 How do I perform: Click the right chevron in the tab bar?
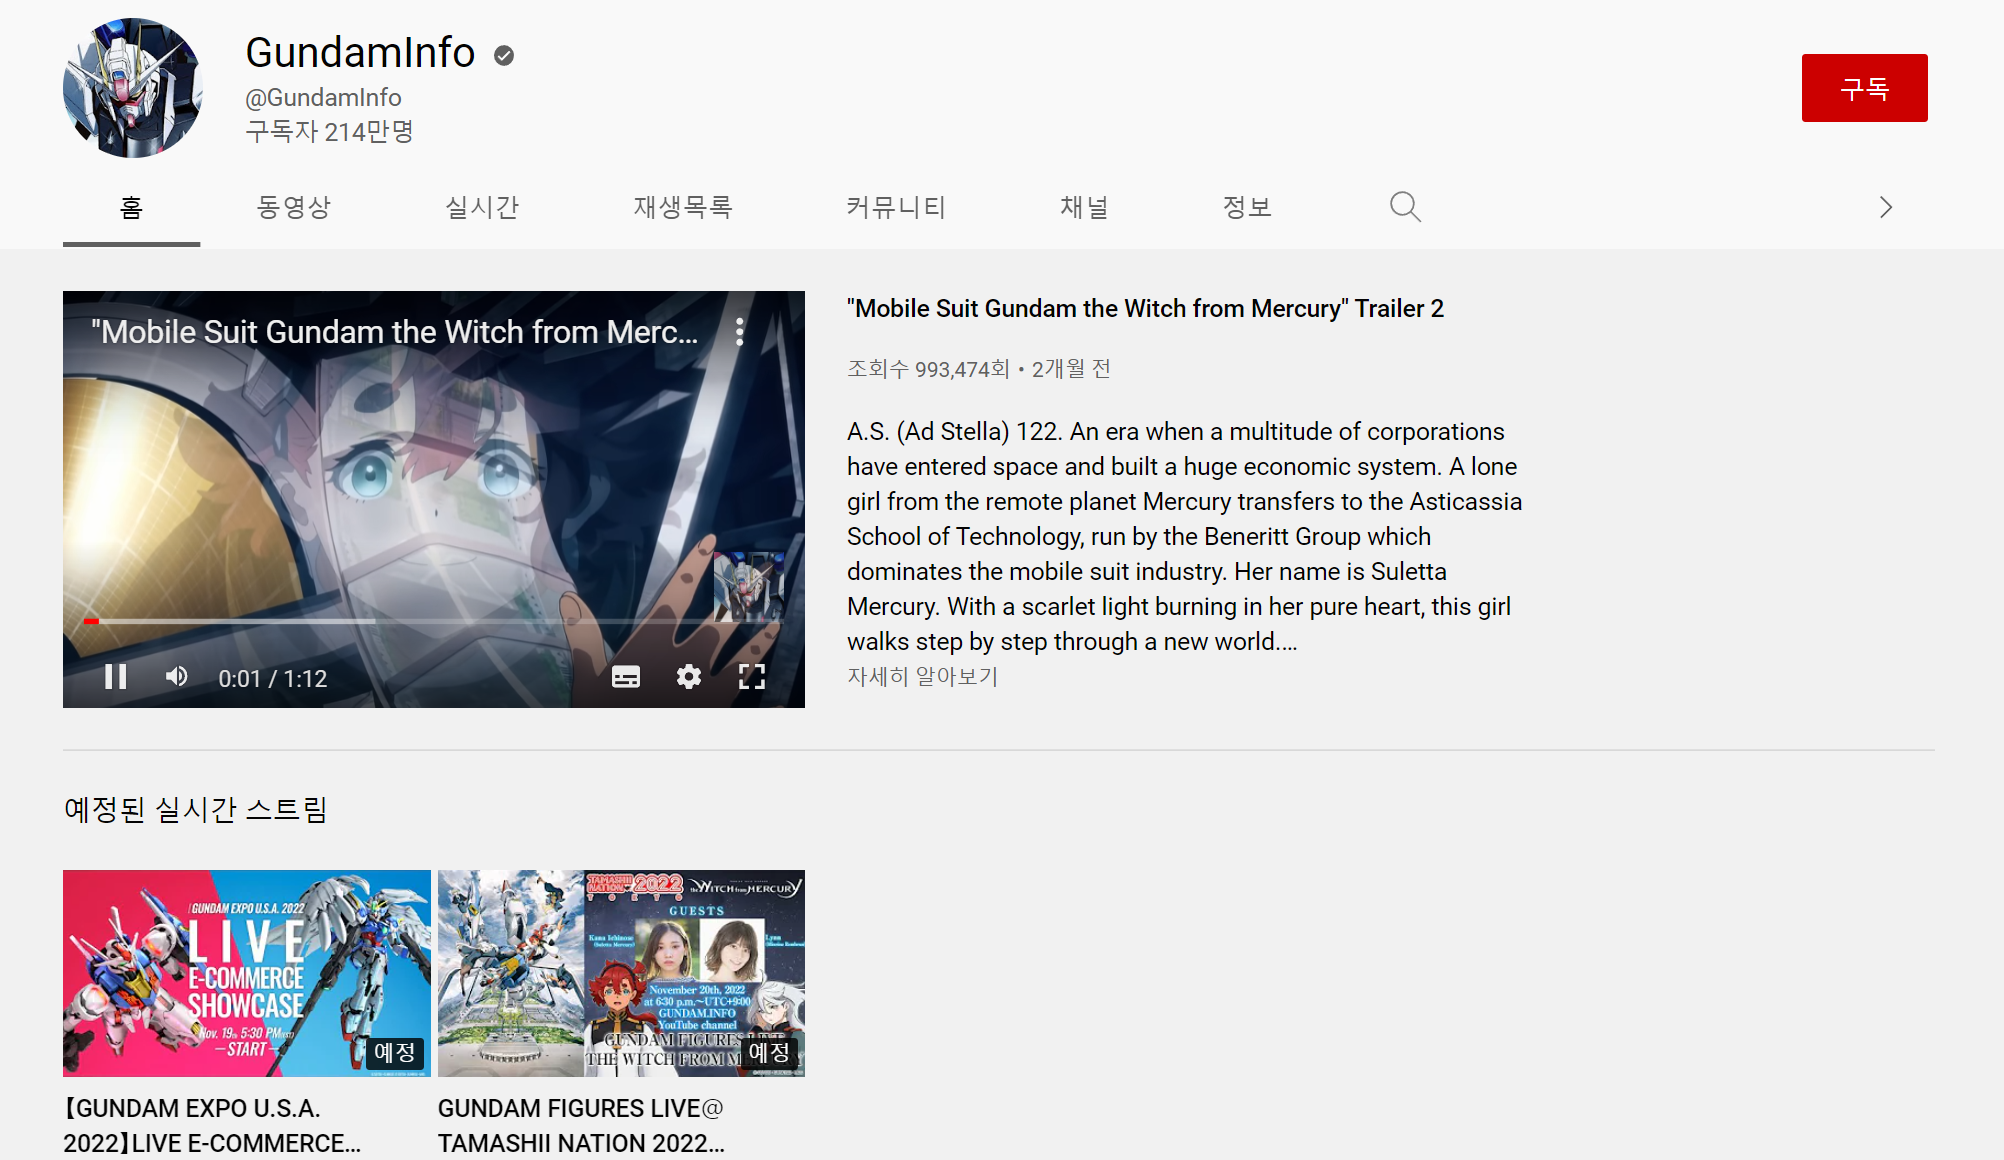pos(1885,207)
